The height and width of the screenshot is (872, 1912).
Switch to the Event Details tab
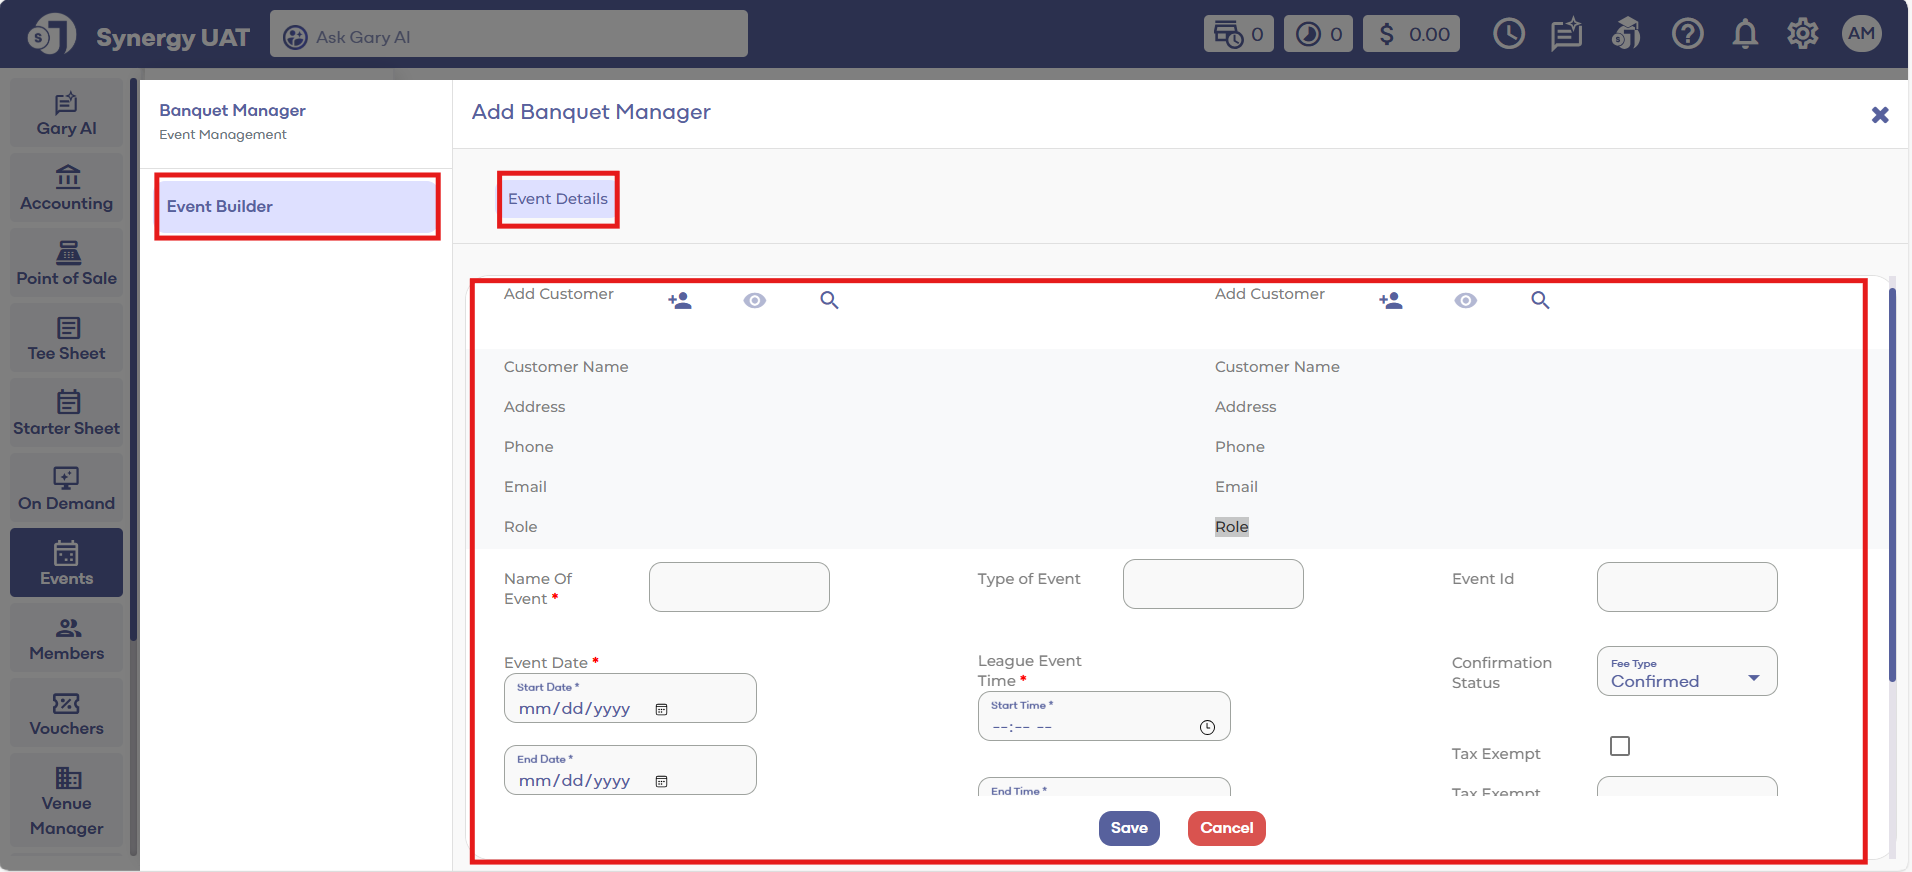point(558,199)
